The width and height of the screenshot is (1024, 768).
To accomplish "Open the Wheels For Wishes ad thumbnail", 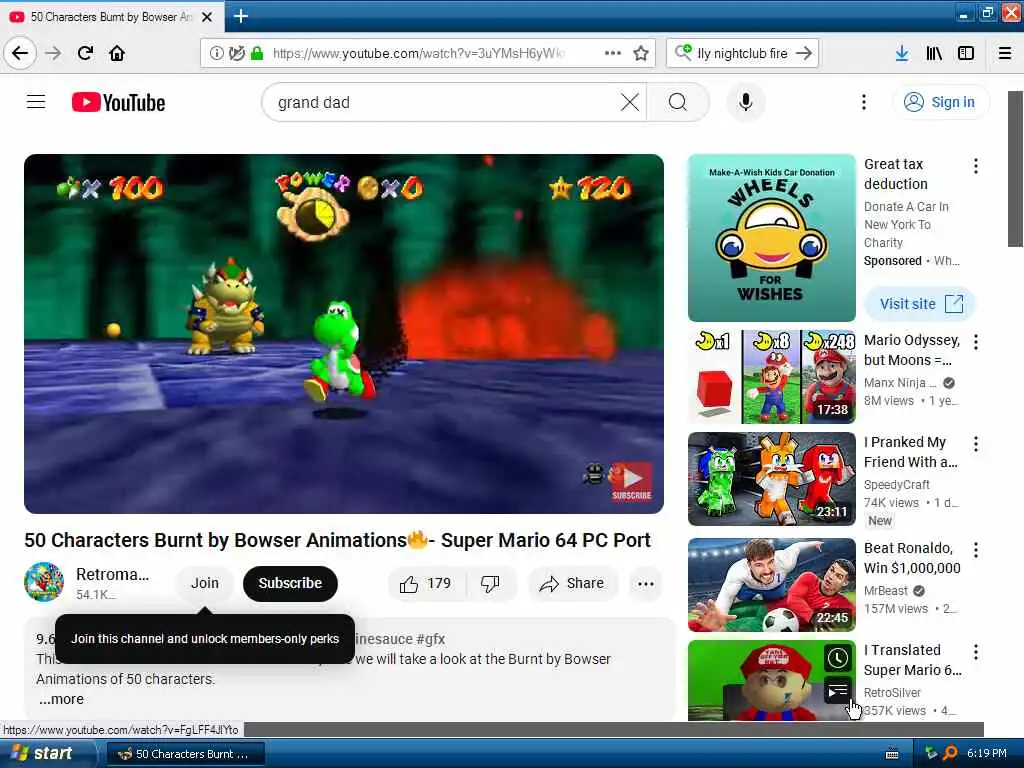I will [771, 238].
